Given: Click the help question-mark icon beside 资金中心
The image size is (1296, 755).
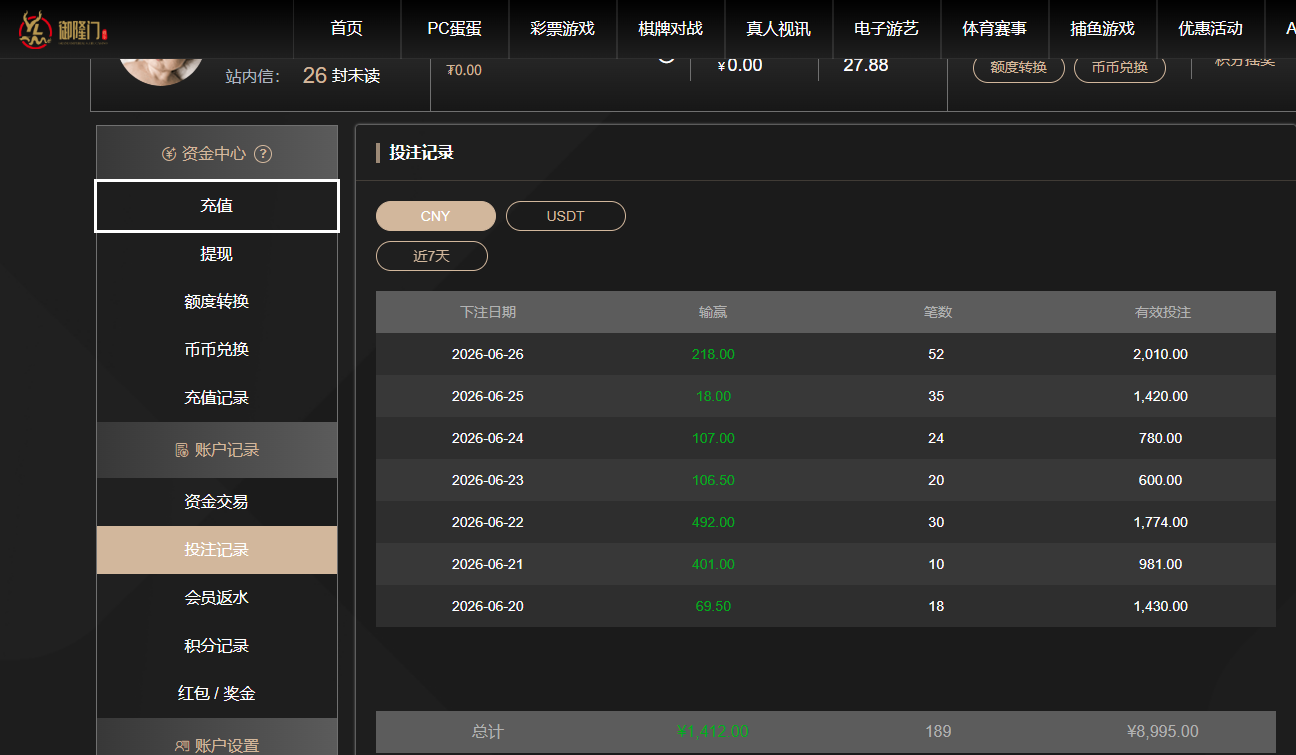Looking at the screenshot, I should (x=263, y=154).
